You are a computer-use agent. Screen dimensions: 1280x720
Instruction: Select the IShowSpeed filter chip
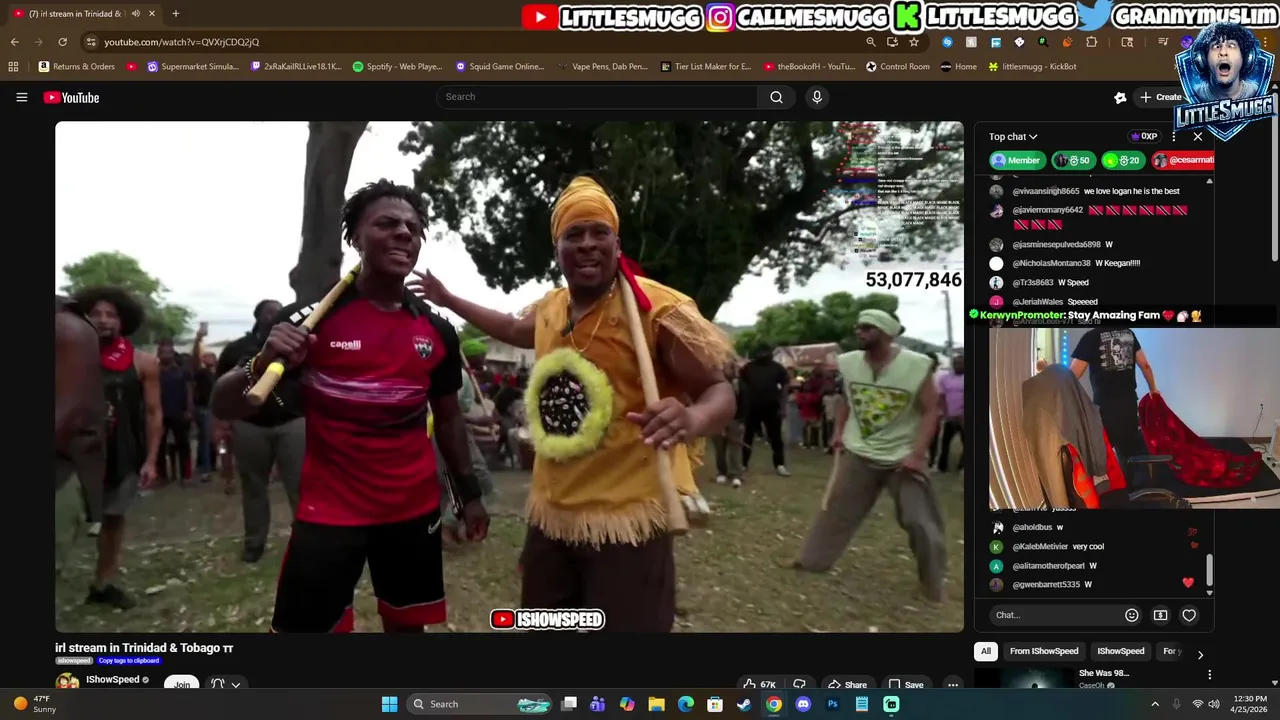click(1120, 651)
